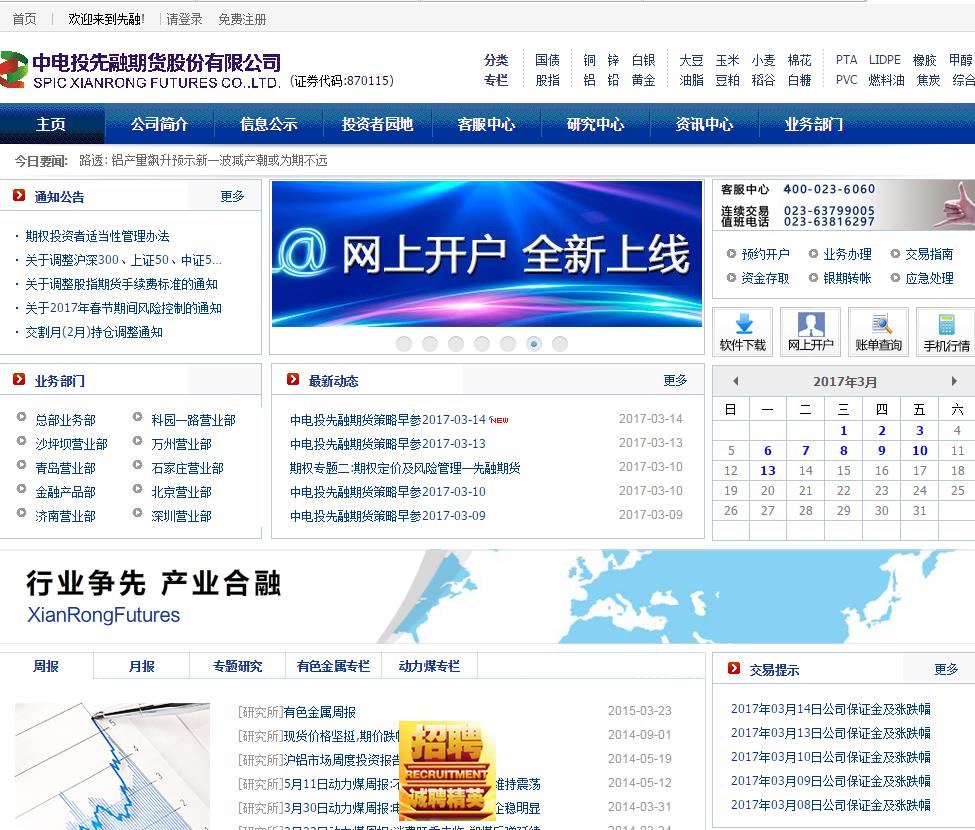Viewport: 975px width, 830px height.
Task: Open the 应急处理 link
Action: (929, 278)
